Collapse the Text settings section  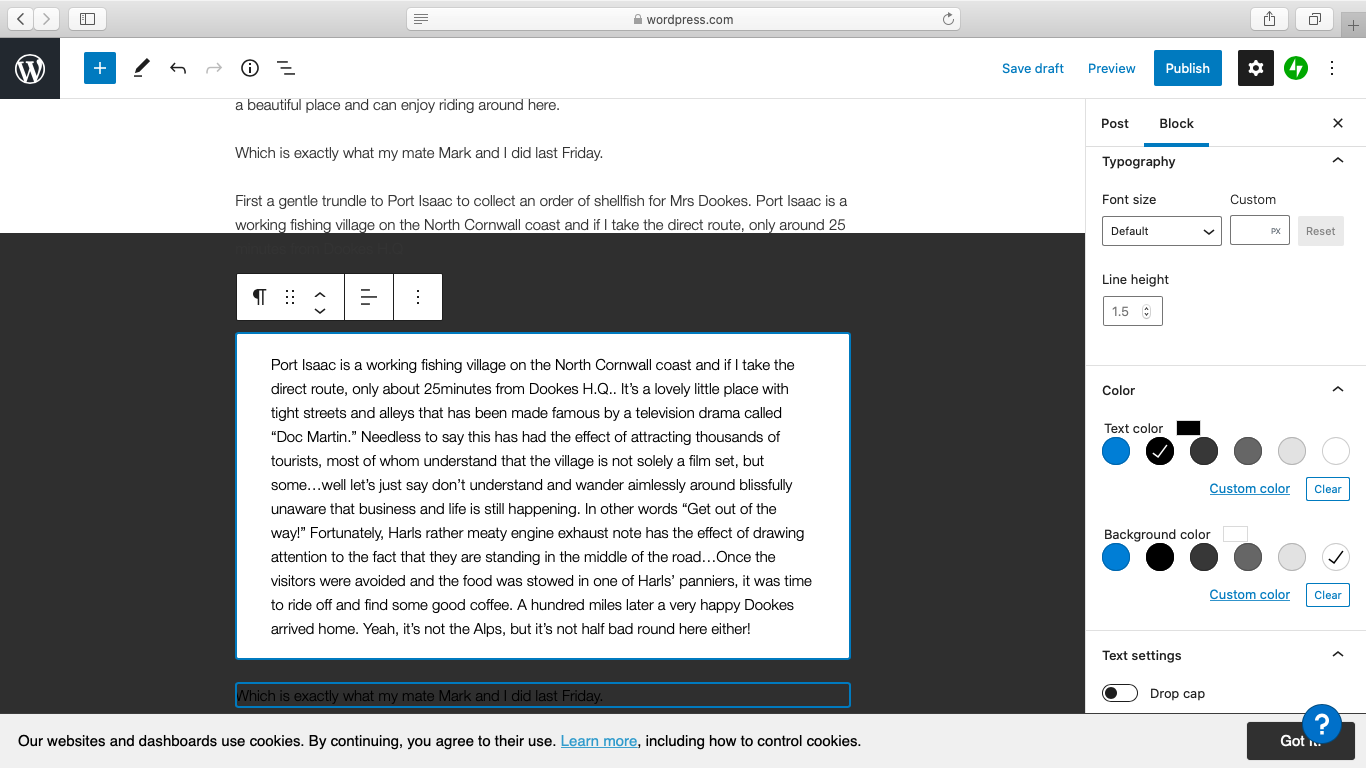pos(1338,655)
